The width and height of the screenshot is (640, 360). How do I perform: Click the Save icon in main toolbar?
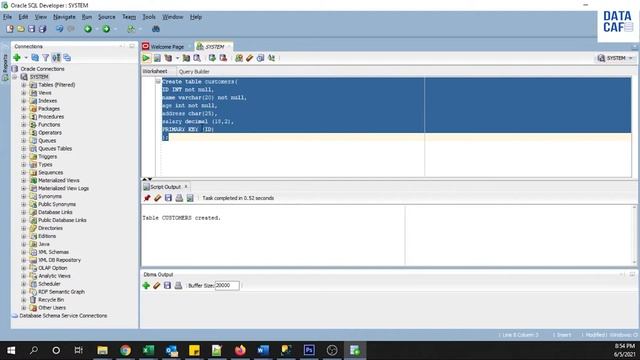coord(31,29)
